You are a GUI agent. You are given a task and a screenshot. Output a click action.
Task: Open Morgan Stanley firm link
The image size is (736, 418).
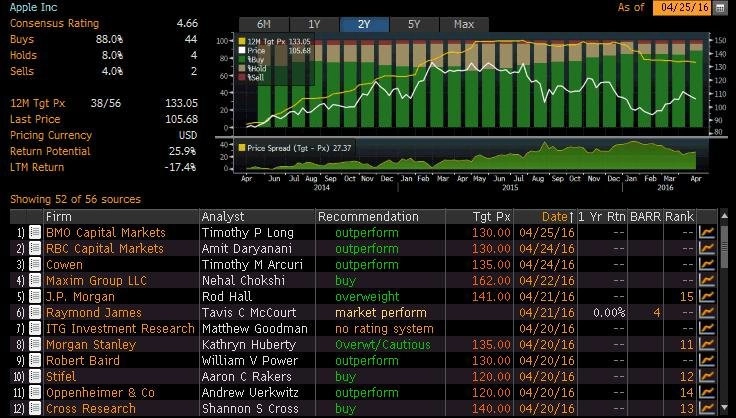91,345
